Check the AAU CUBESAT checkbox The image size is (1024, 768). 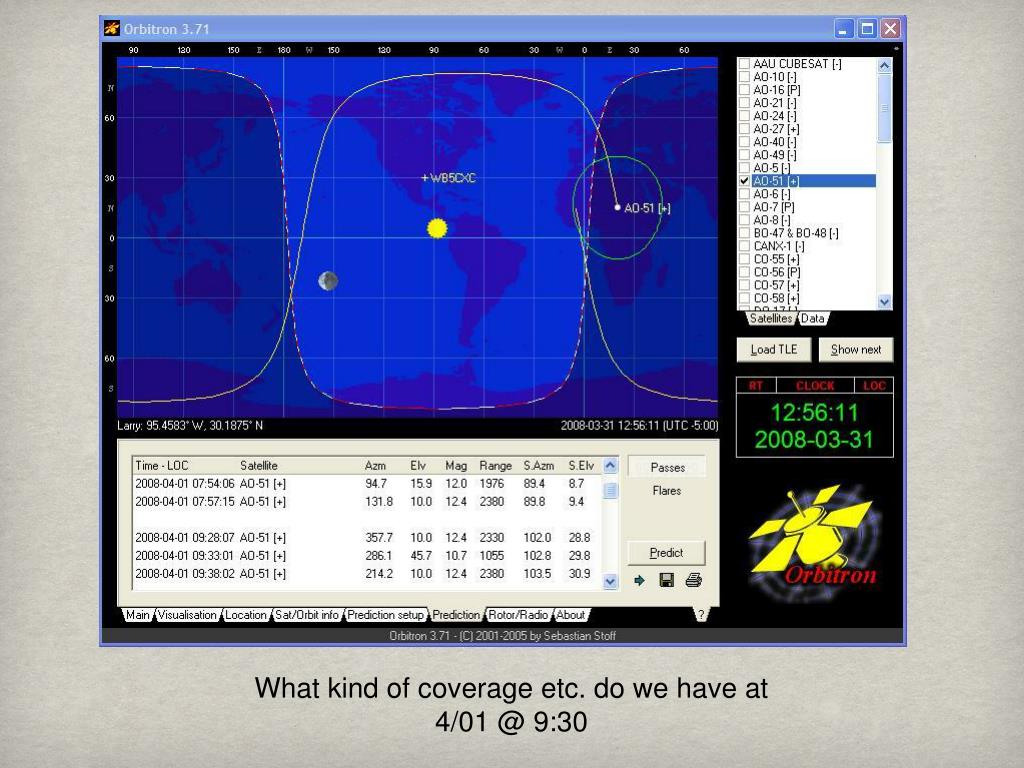pos(744,64)
